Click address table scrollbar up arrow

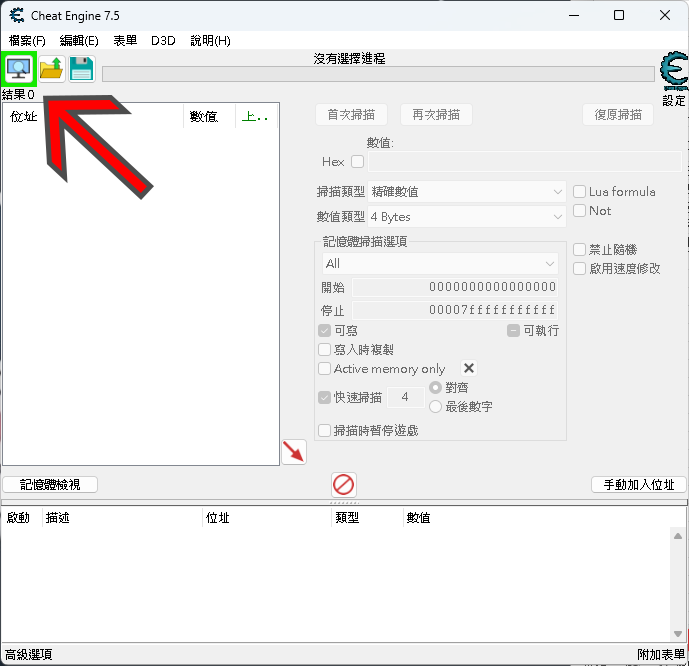point(678,536)
